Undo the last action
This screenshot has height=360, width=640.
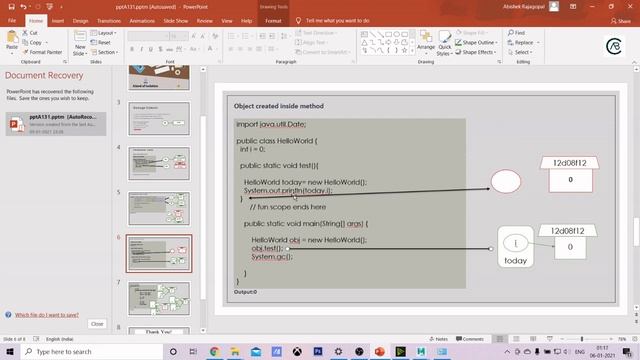tap(23, 7)
